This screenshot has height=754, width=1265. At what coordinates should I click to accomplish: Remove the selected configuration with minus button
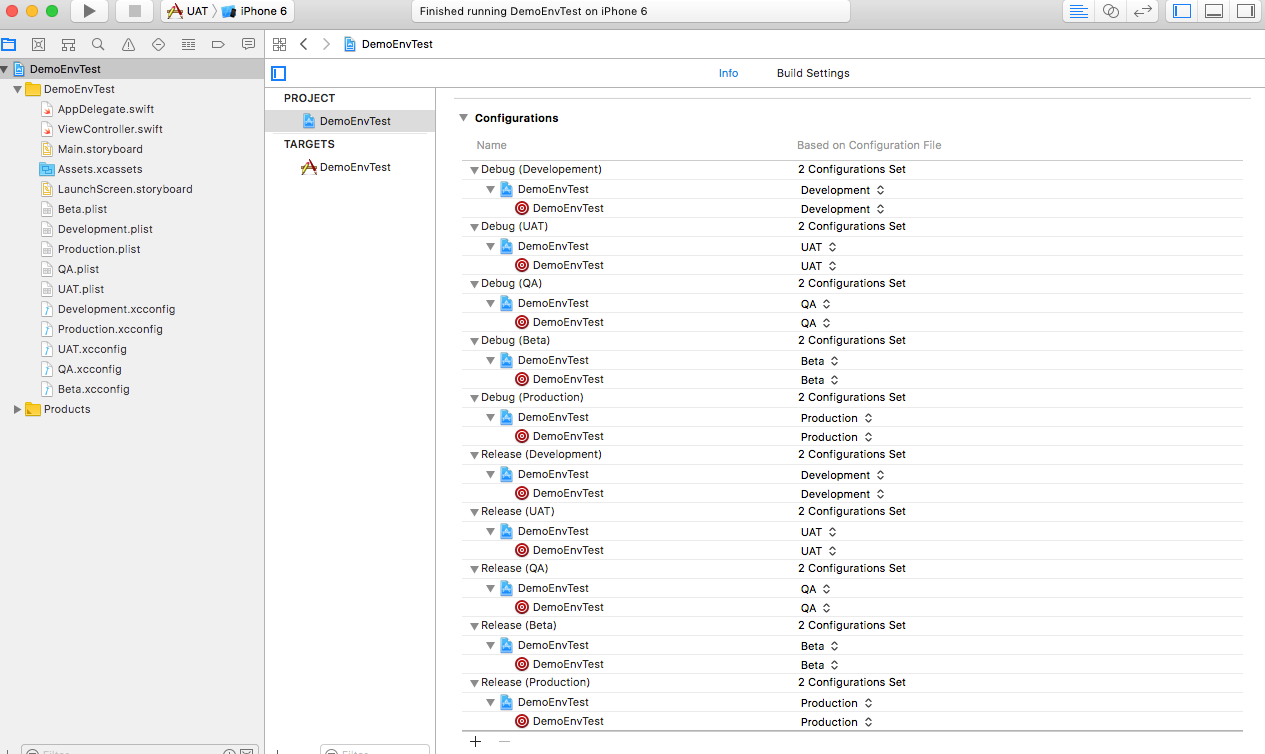[x=504, y=741]
